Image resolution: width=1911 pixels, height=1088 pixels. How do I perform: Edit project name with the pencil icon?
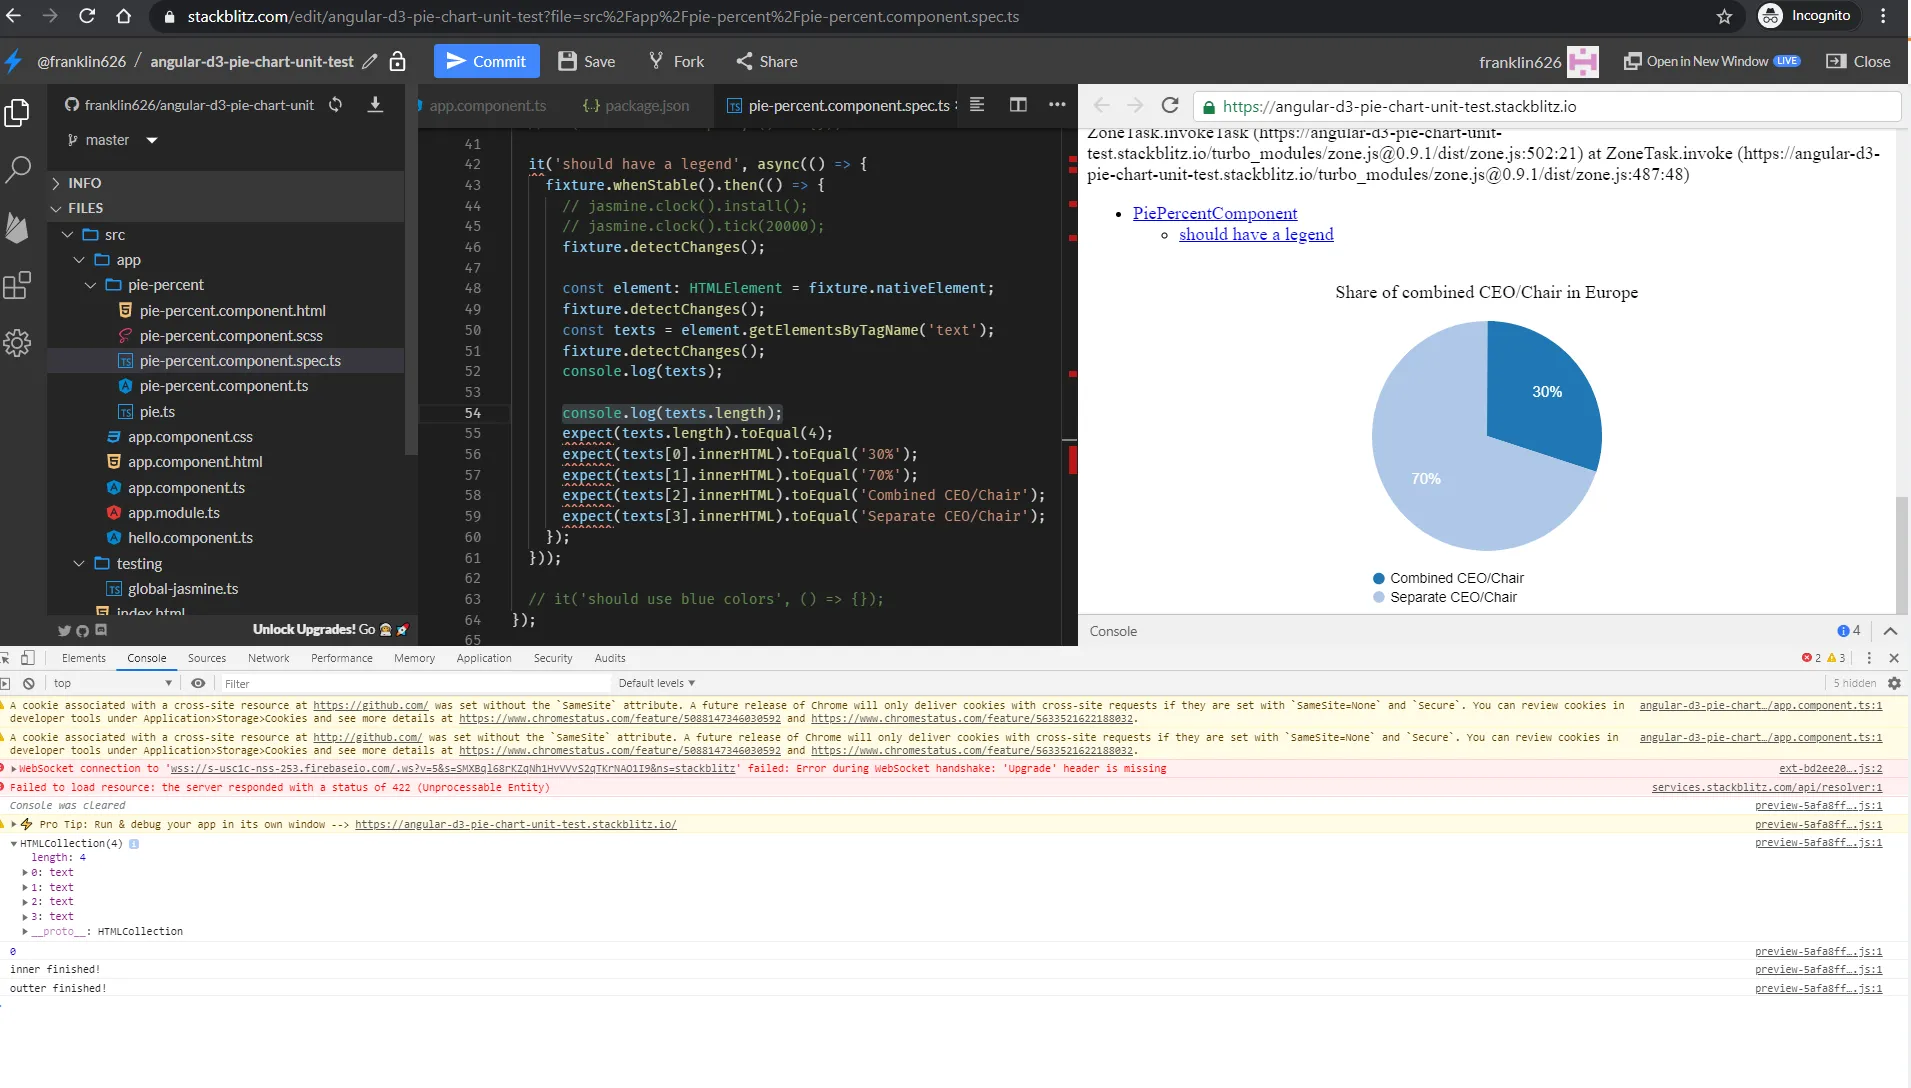(370, 62)
